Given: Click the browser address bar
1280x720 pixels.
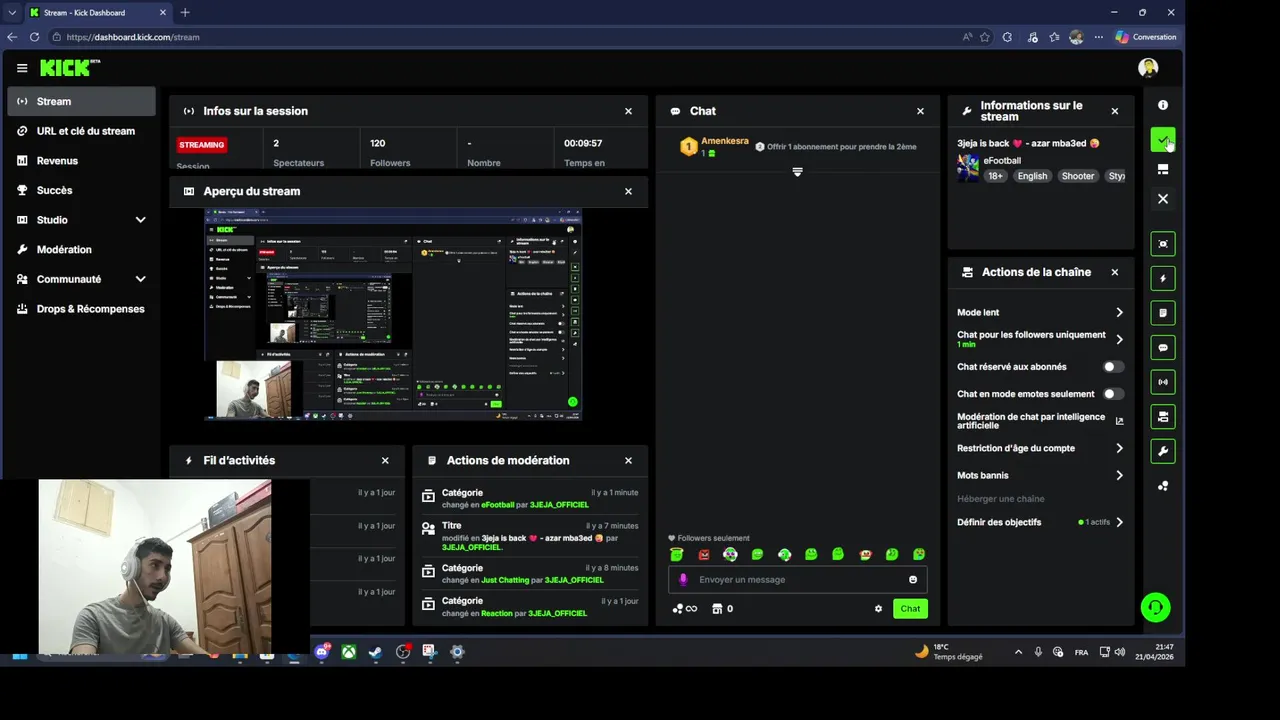Looking at the screenshot, I should click(505, 37).
